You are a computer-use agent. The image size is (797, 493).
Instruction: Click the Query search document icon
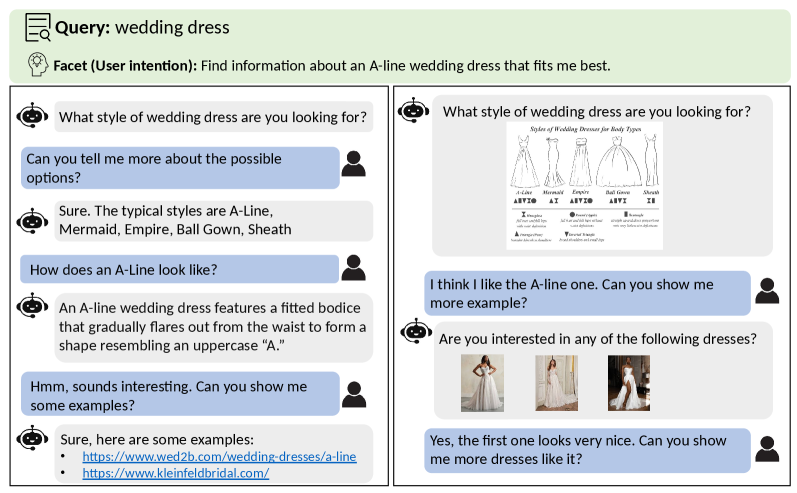(x=38, y=27)
